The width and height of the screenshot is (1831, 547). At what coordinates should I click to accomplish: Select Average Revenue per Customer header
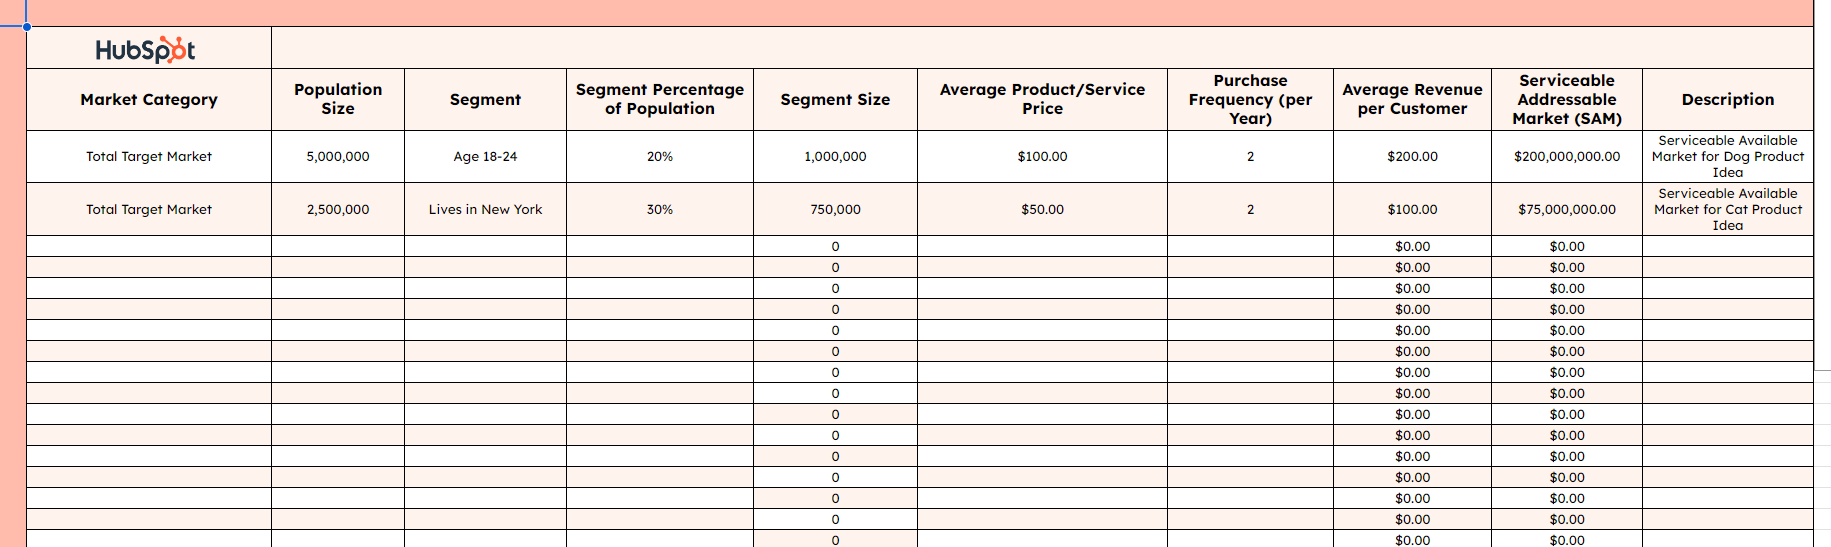1412,99
